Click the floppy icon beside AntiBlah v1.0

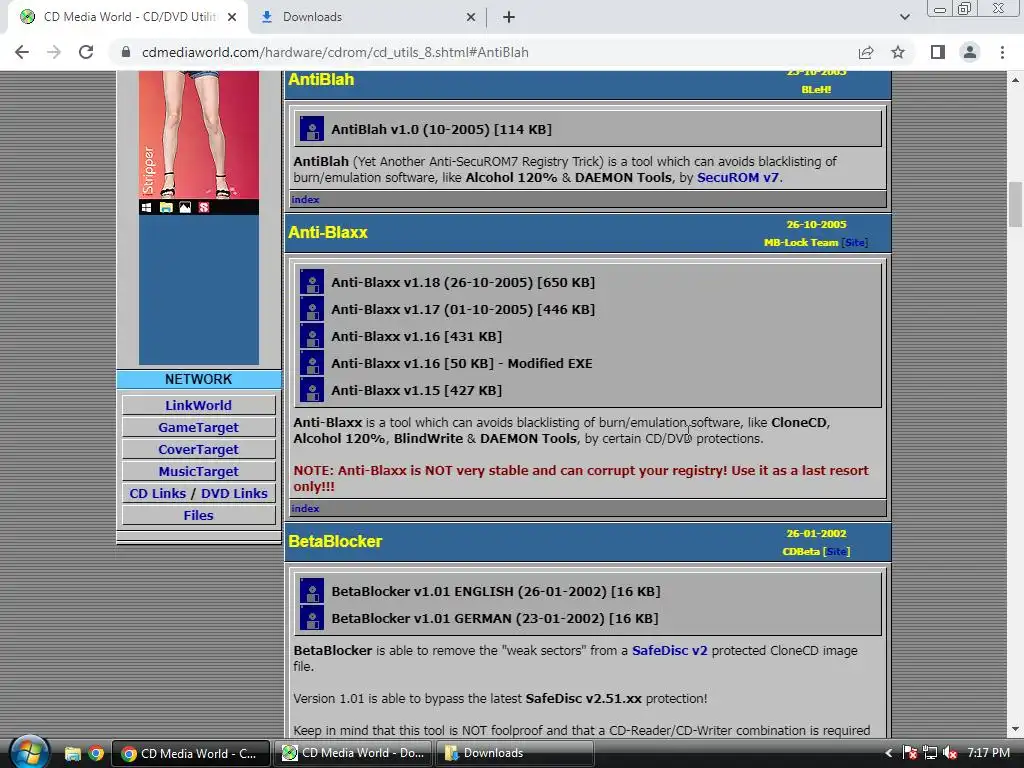(x=312, y=129)
